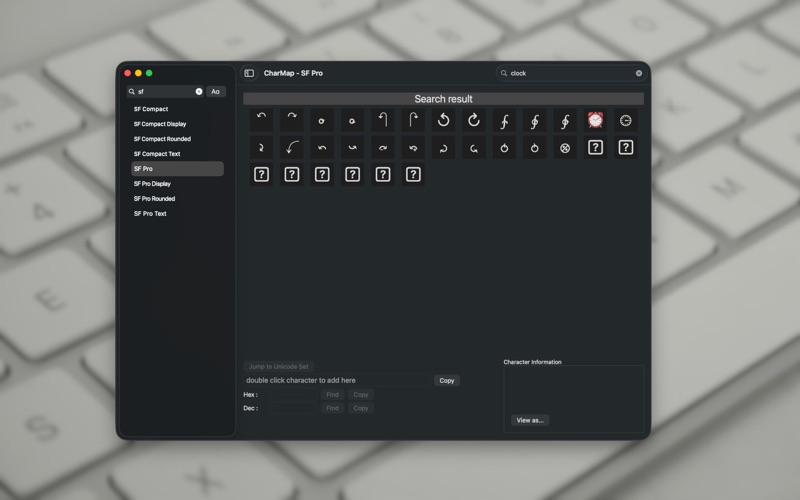Select the integral glyph without a circle
800x500 pixels.
pyautogui.click(x=504, y=120)
